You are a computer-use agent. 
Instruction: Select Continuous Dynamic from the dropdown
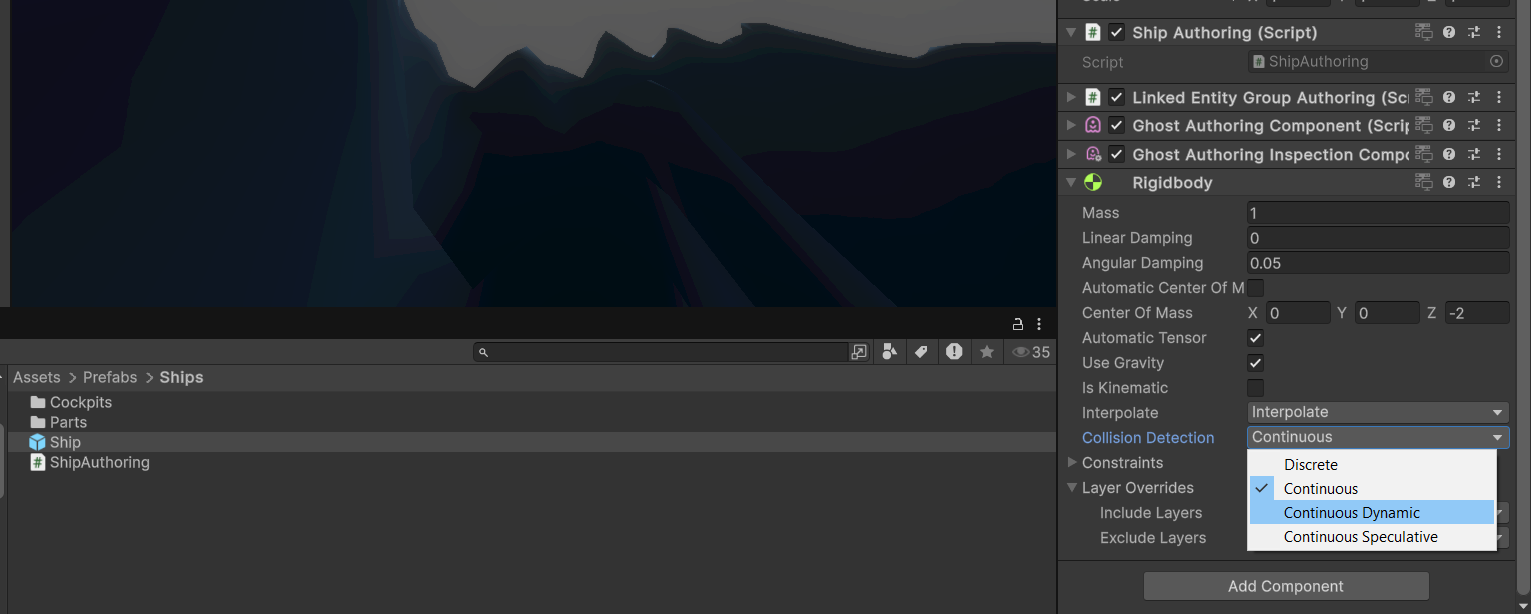coord(1351,512)
